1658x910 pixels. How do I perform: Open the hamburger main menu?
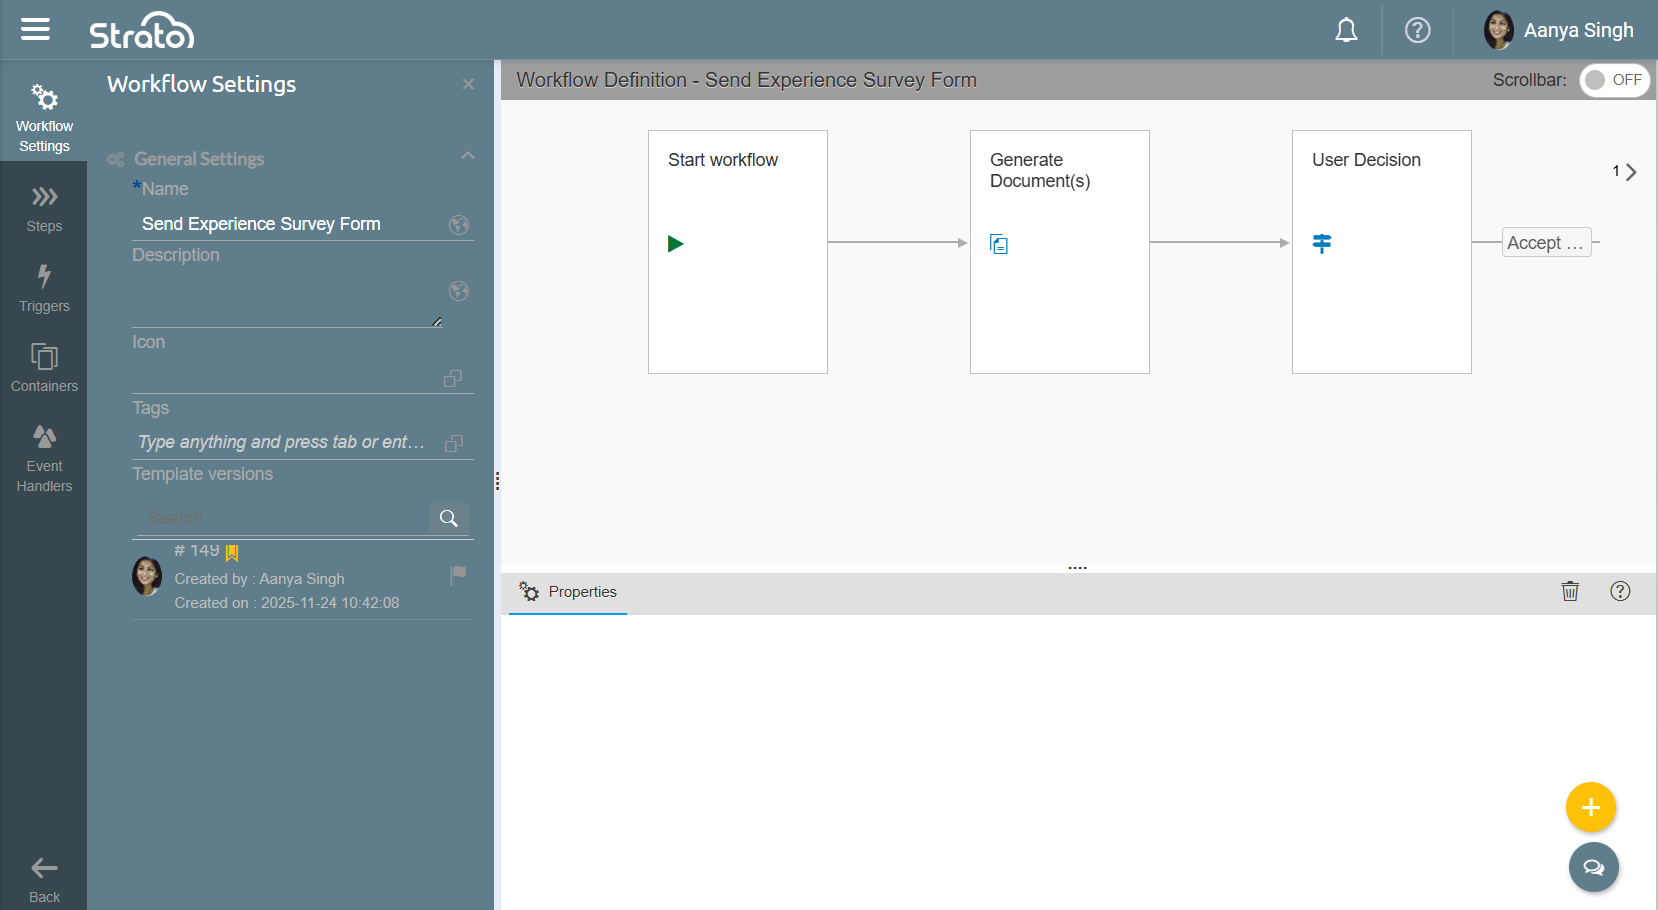point(35,30)
